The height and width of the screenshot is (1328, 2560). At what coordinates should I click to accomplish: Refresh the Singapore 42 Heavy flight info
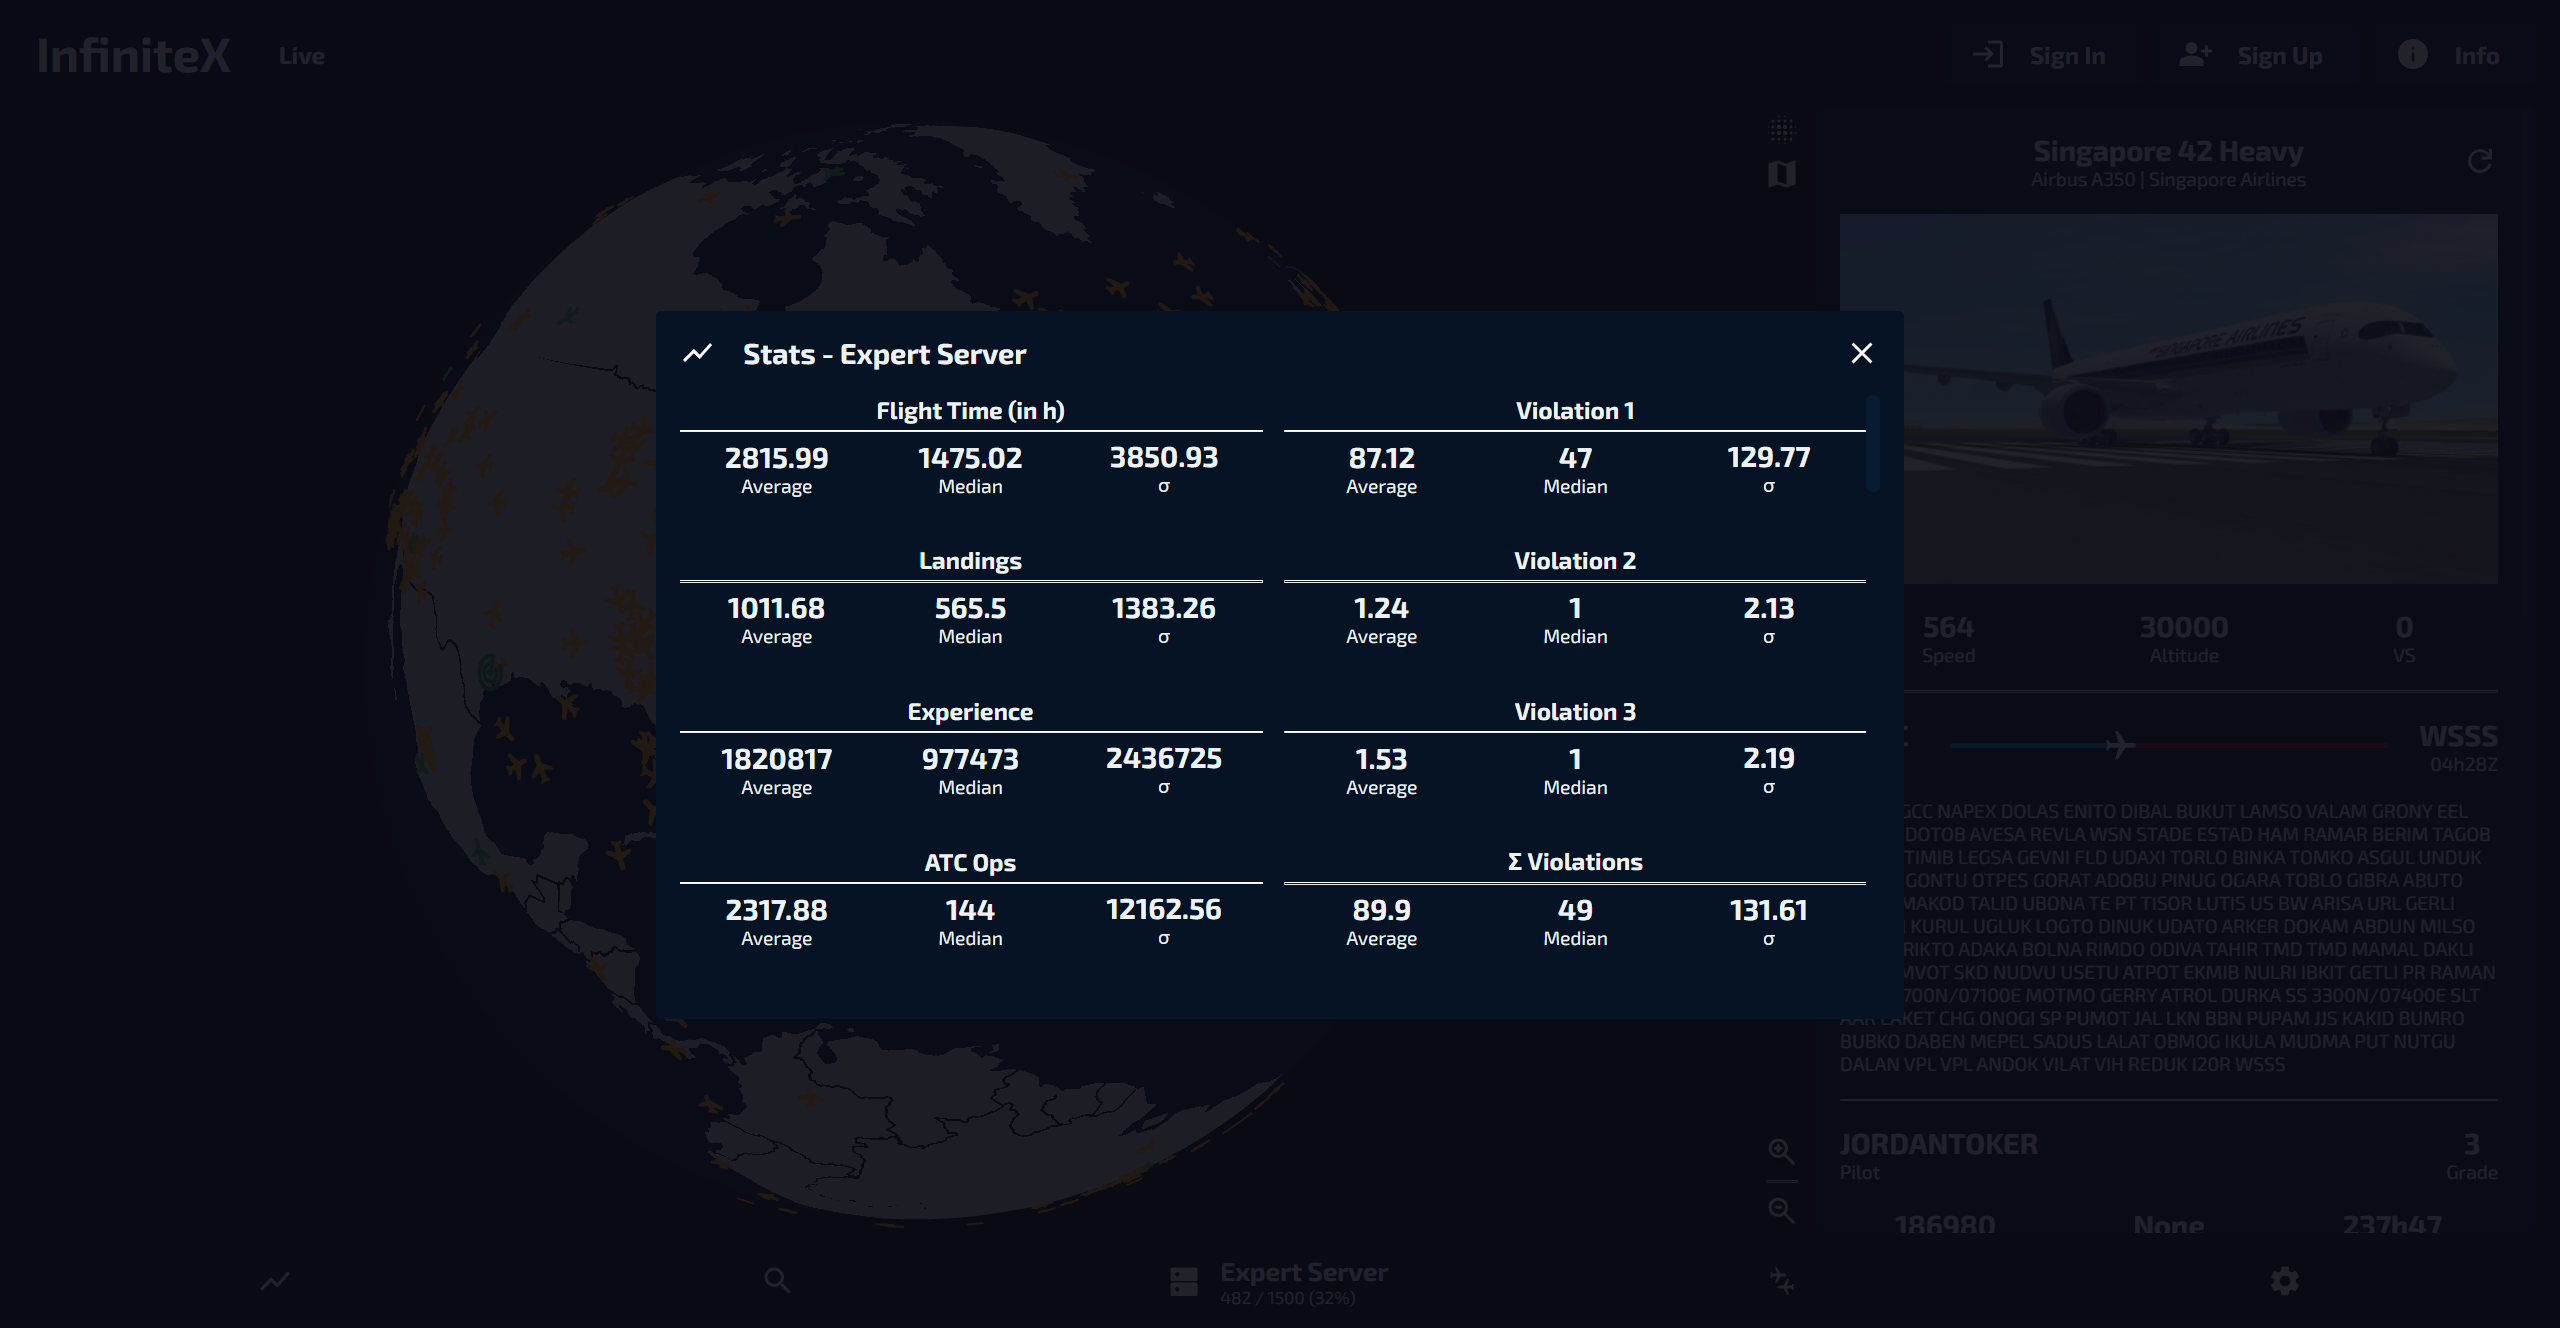point(2480,161)
